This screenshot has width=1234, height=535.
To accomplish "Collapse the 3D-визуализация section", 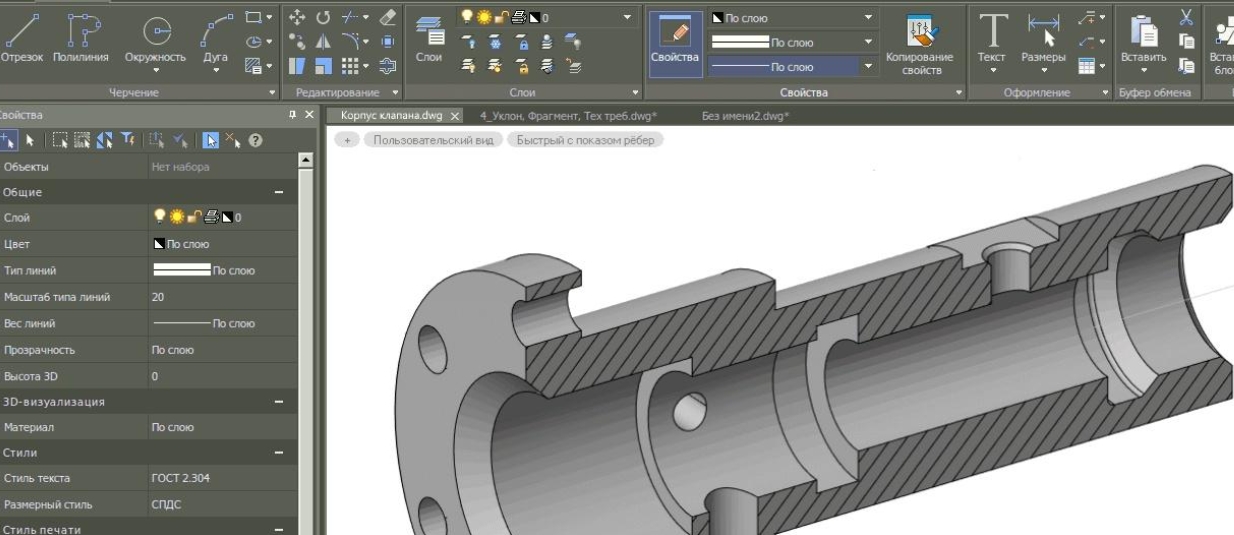I will 279,402.
